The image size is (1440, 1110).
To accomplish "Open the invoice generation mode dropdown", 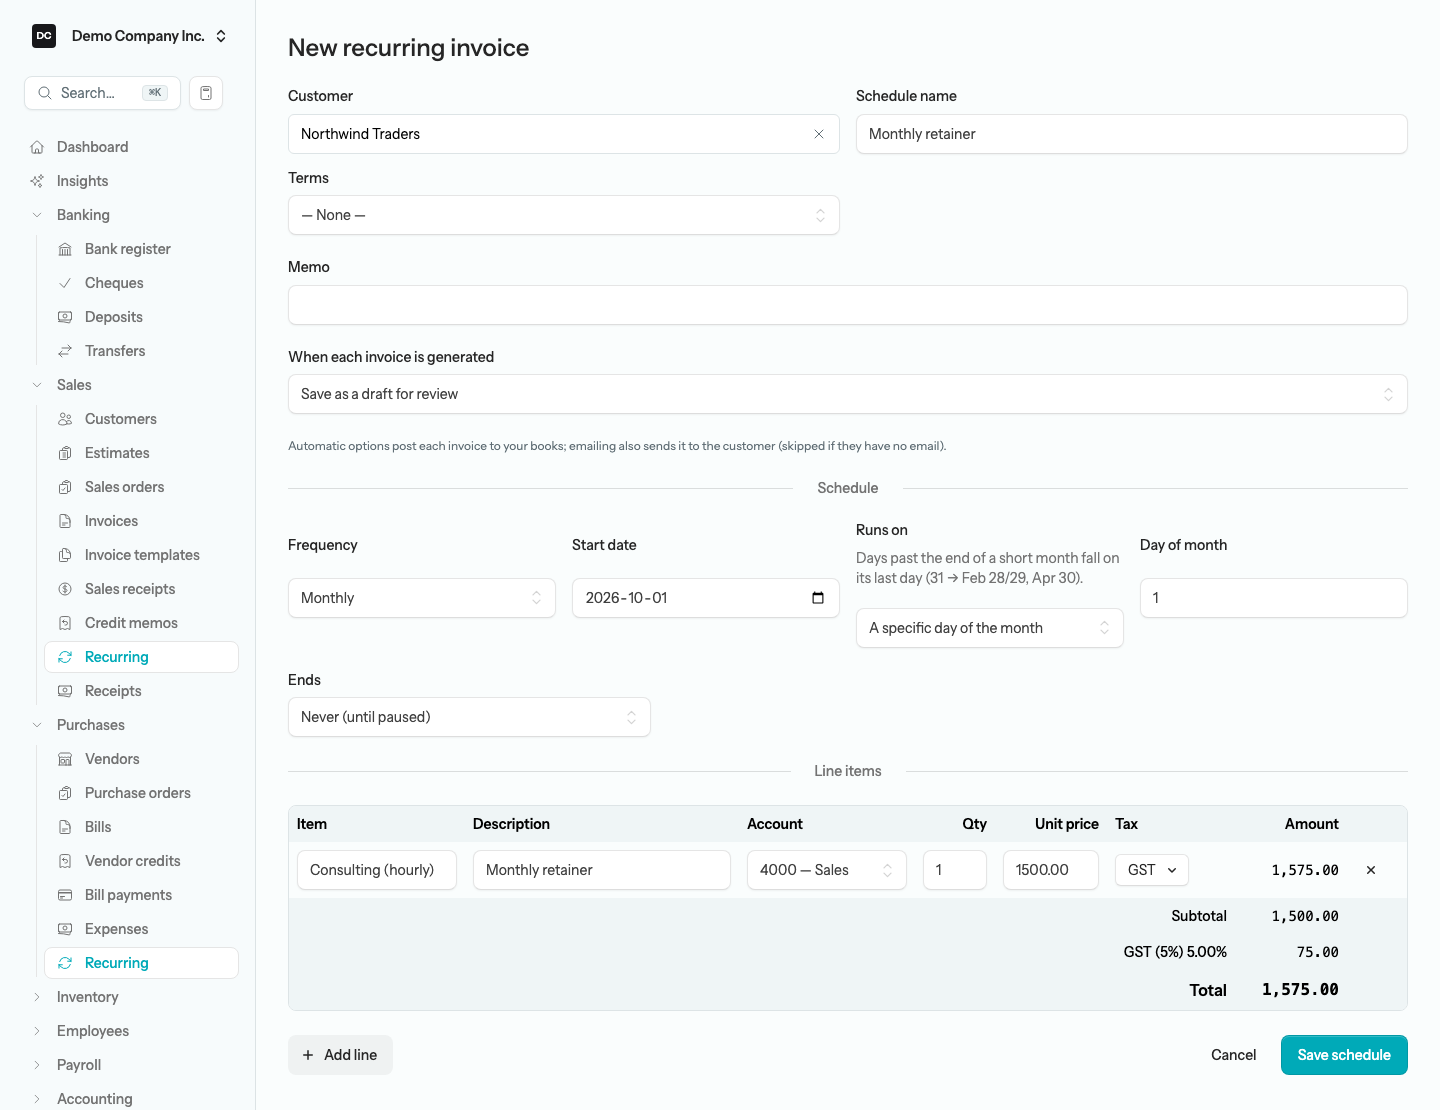I will pyautogui.click(x=848, y=394).
